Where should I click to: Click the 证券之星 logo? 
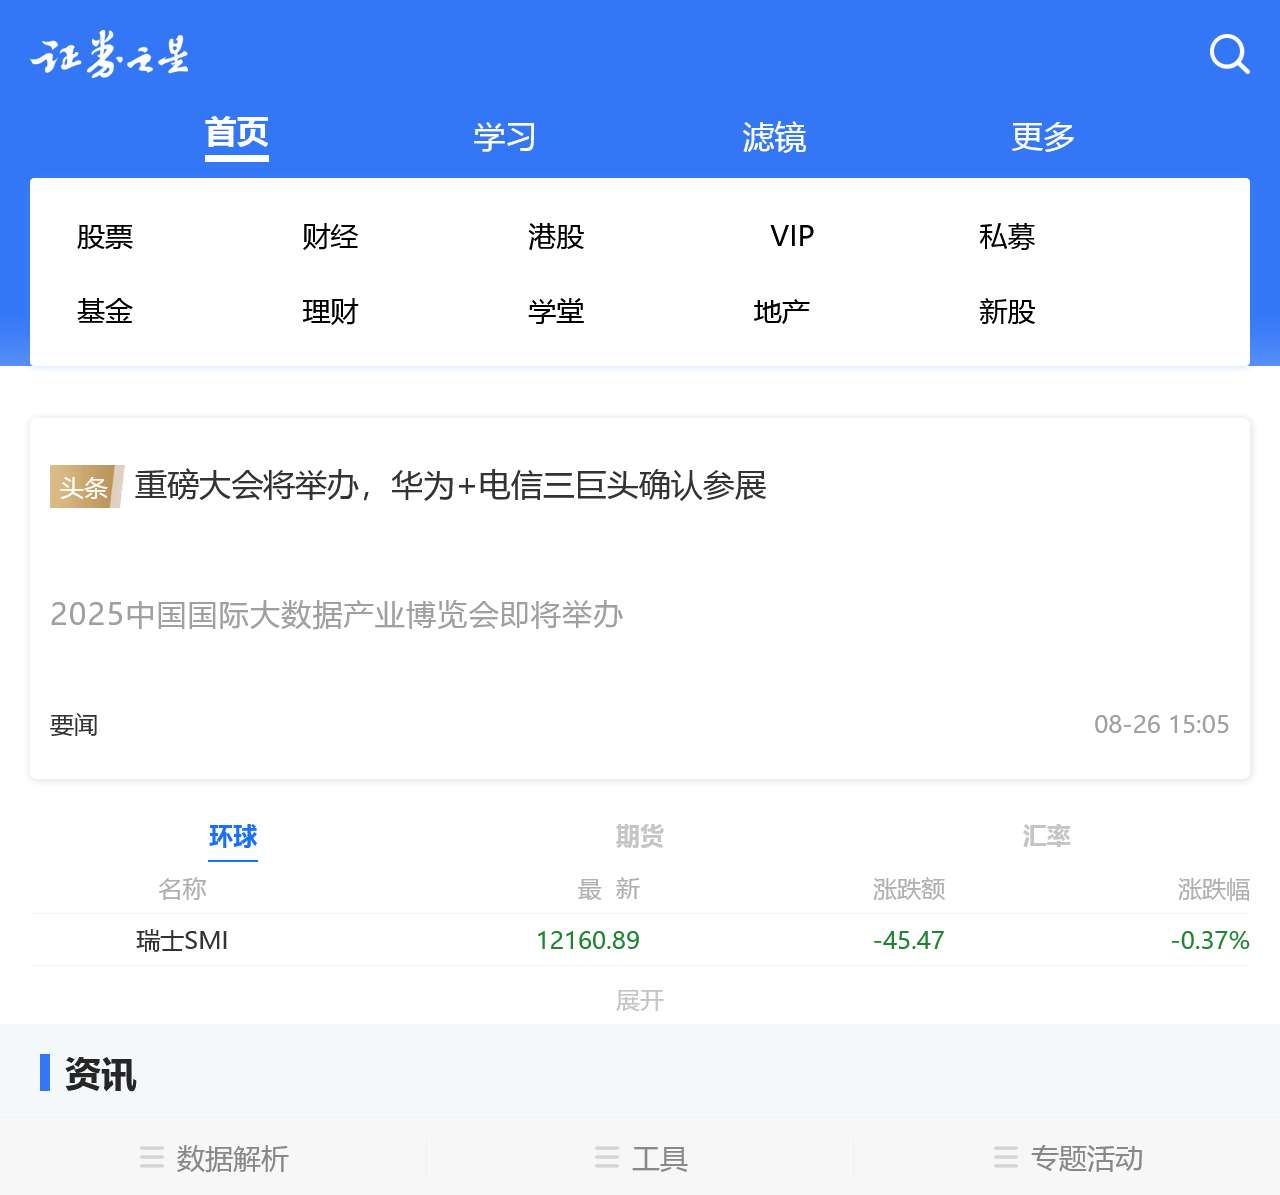coord(110,55)
